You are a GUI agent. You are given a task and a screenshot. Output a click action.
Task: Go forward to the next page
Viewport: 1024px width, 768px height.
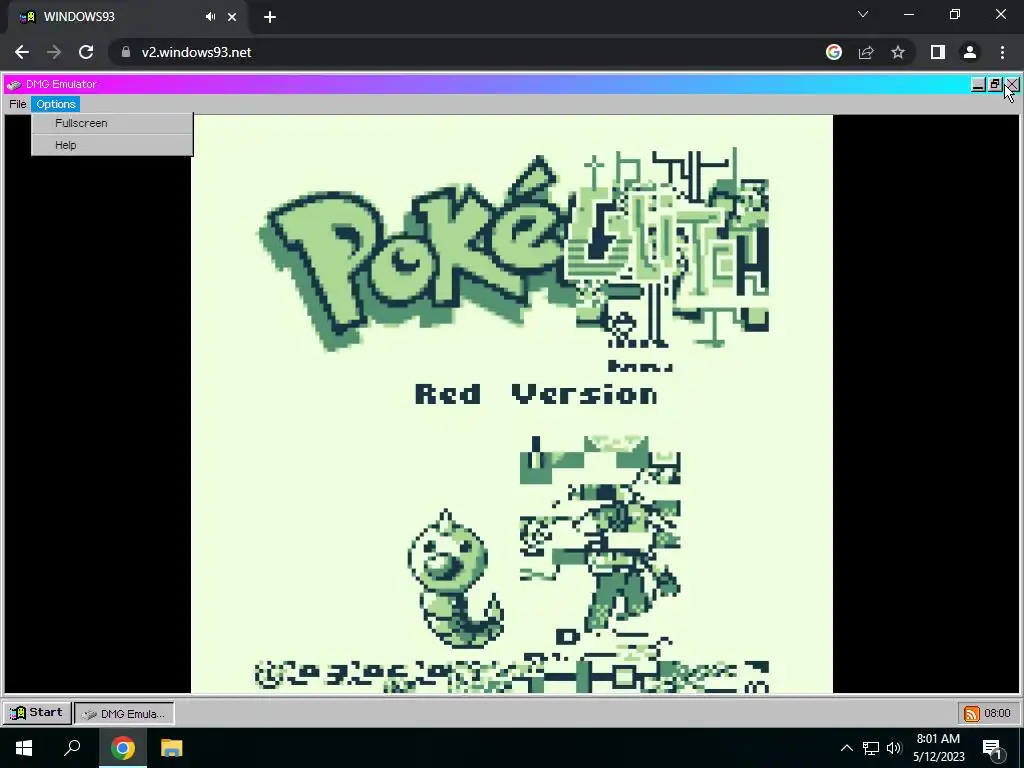coord(54,52)
